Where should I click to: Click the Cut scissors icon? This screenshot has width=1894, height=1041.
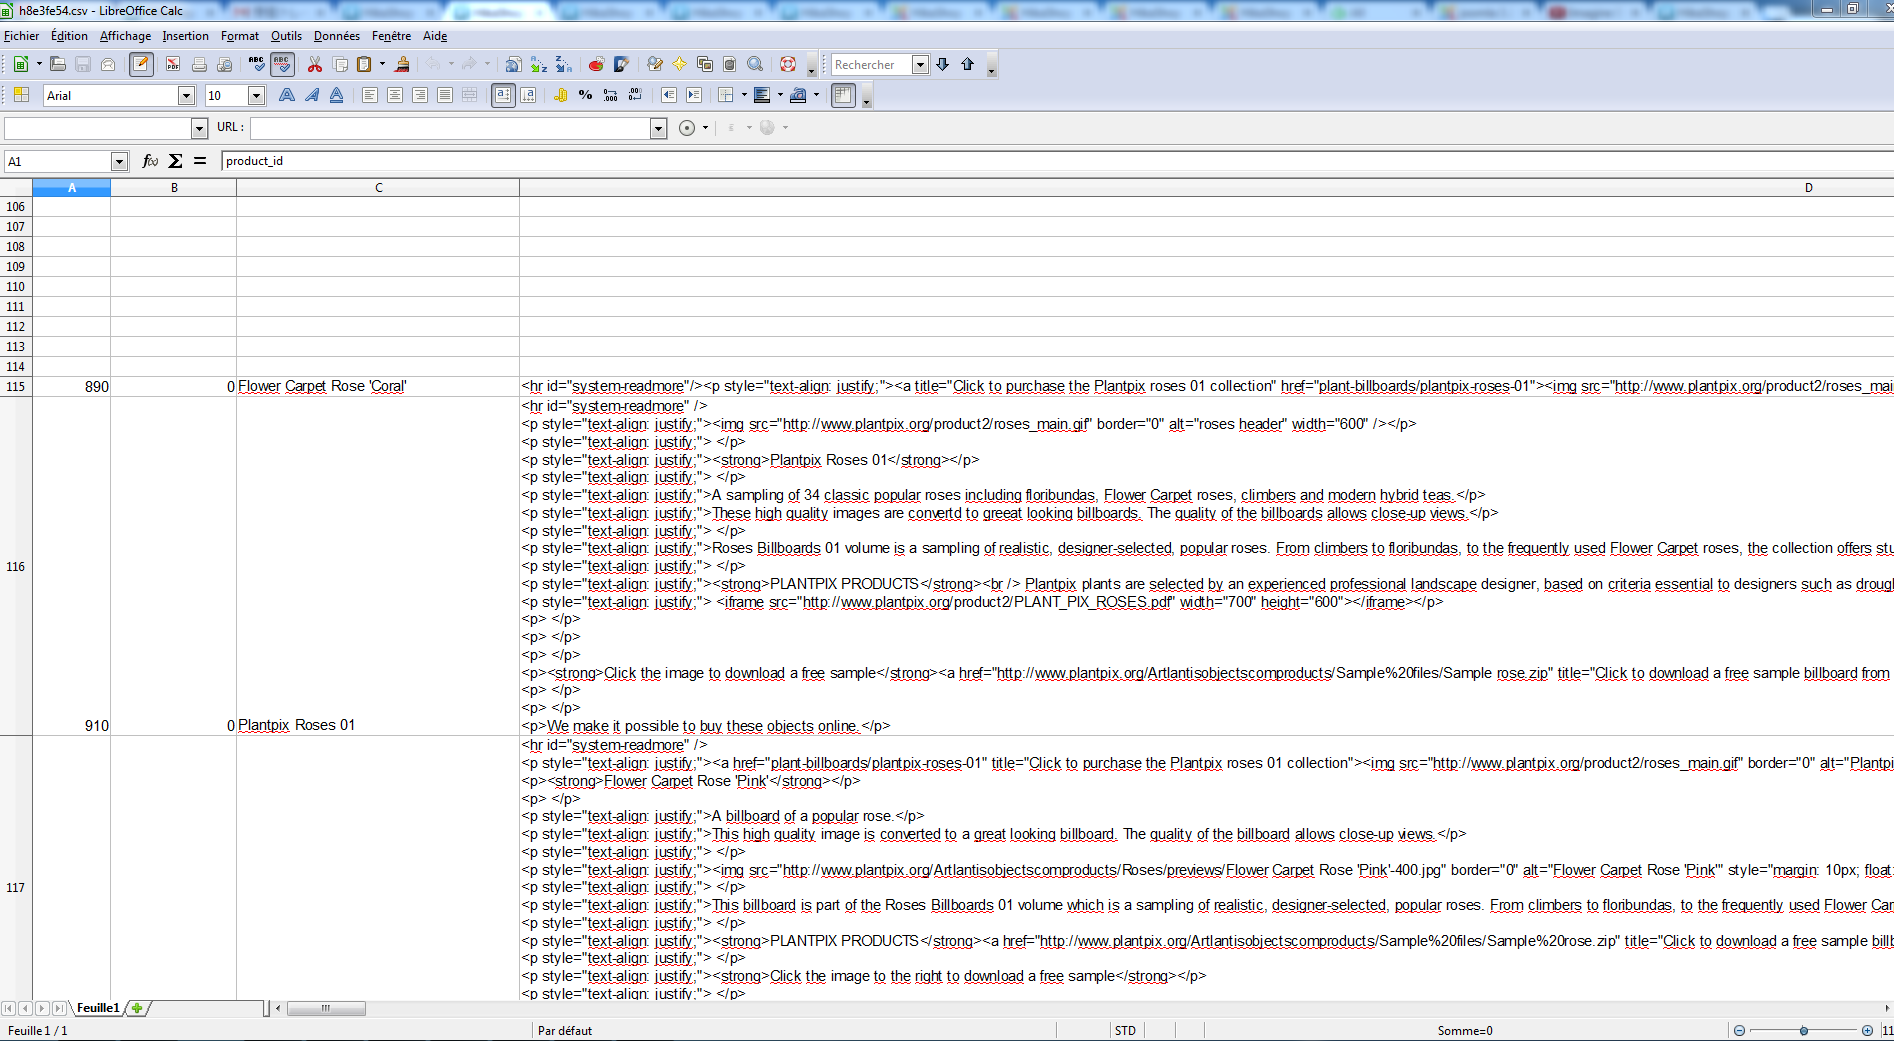[315, 65]
